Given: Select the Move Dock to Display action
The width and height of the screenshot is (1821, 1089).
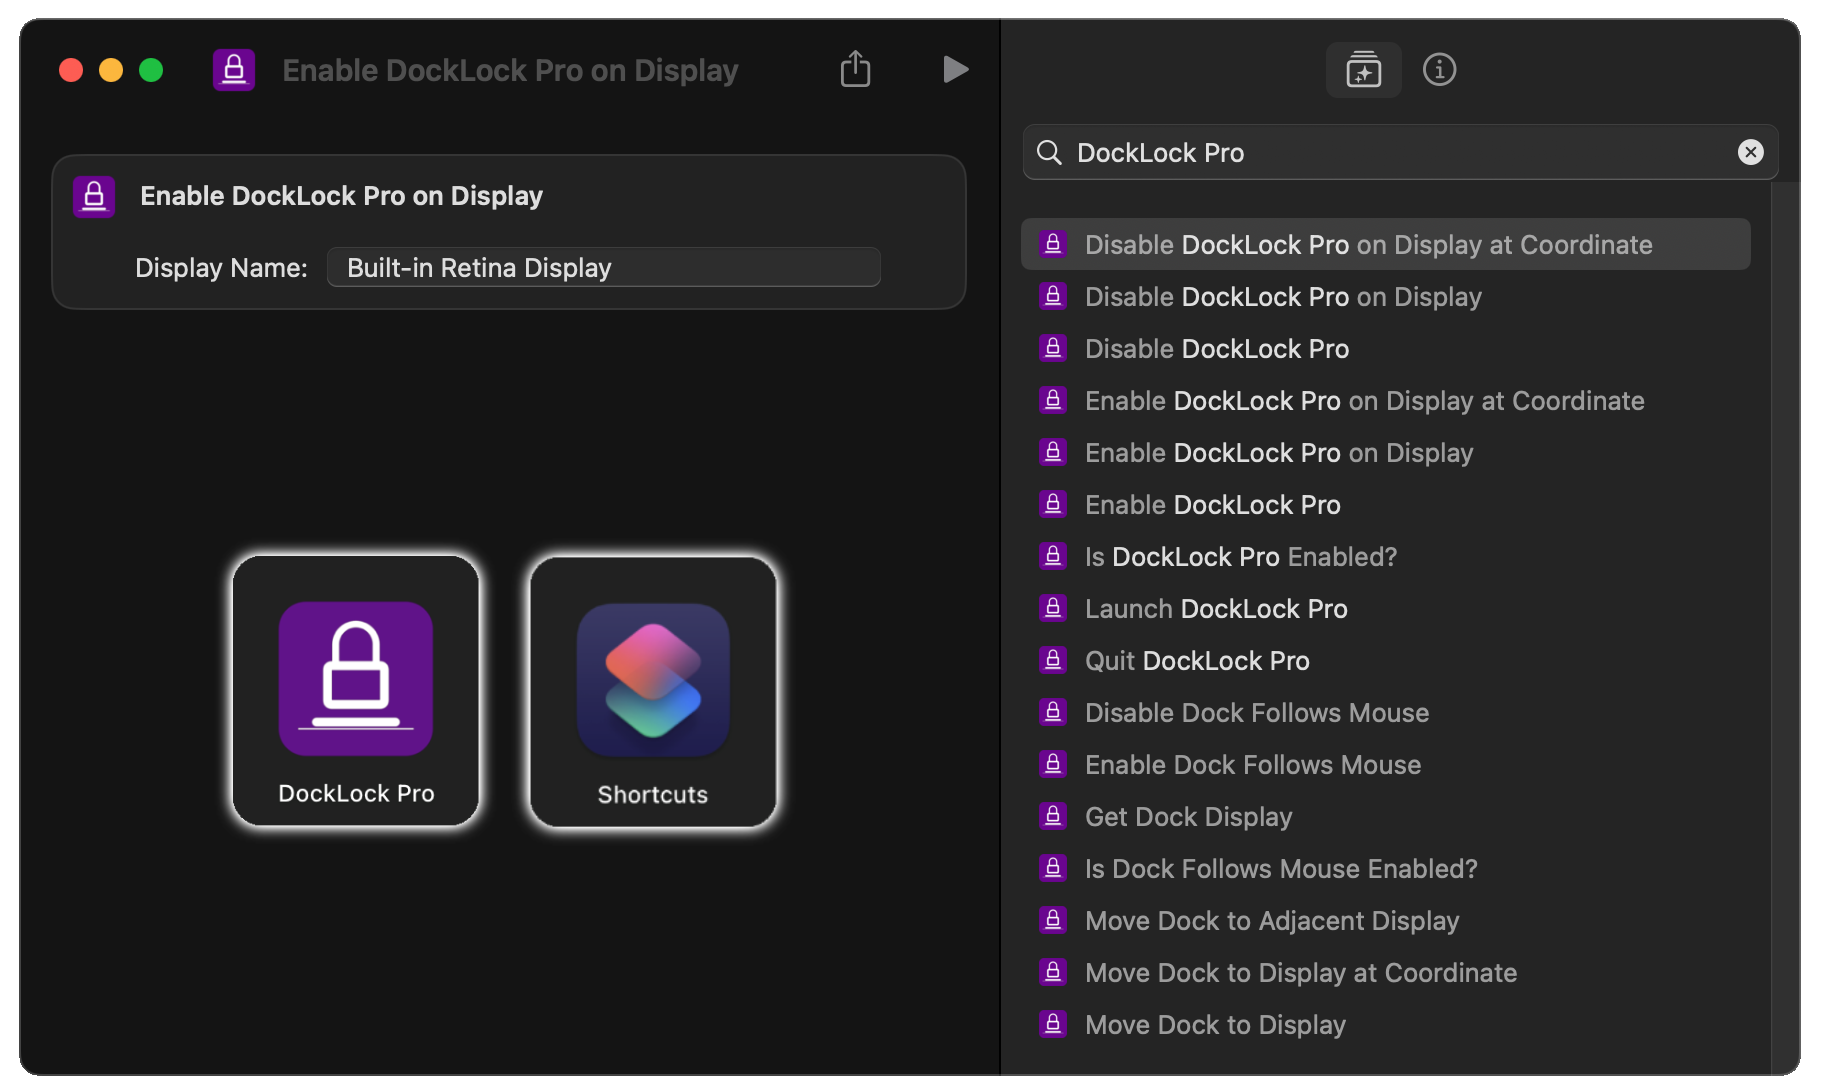Looking at the screenshot, I should pyautogui.click(x=1385, y=1024).
